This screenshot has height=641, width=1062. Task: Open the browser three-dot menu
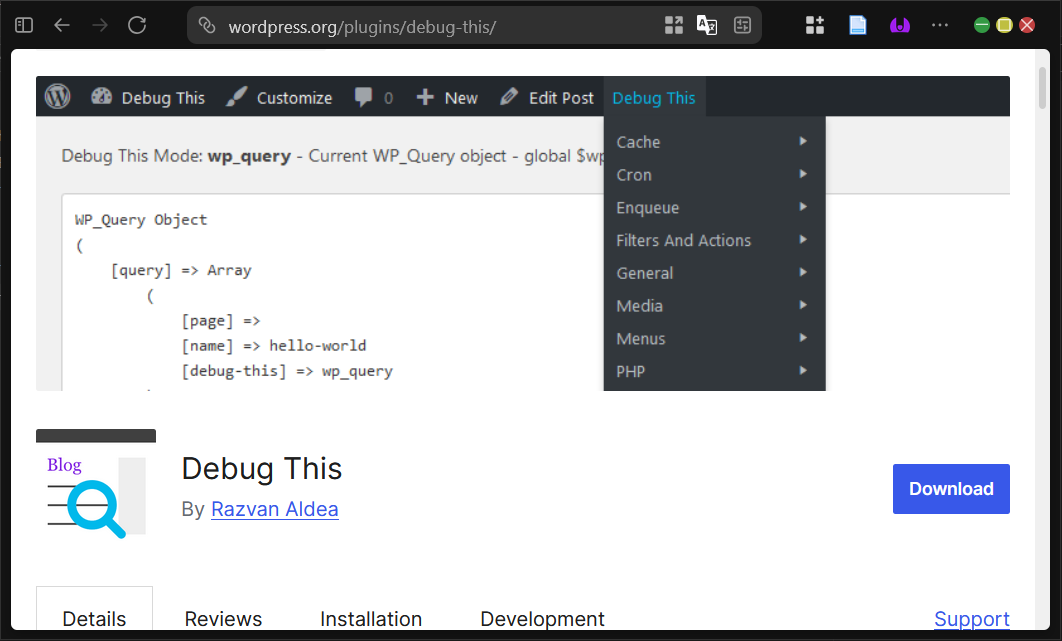940,25
